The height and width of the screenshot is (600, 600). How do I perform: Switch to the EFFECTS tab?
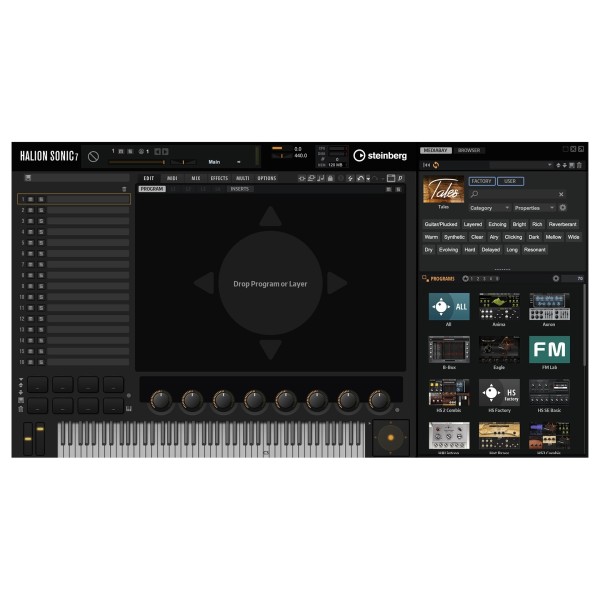[219, 178]
